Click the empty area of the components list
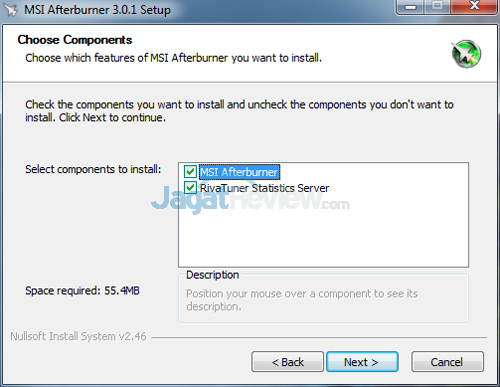 click(x=323, y=232)
